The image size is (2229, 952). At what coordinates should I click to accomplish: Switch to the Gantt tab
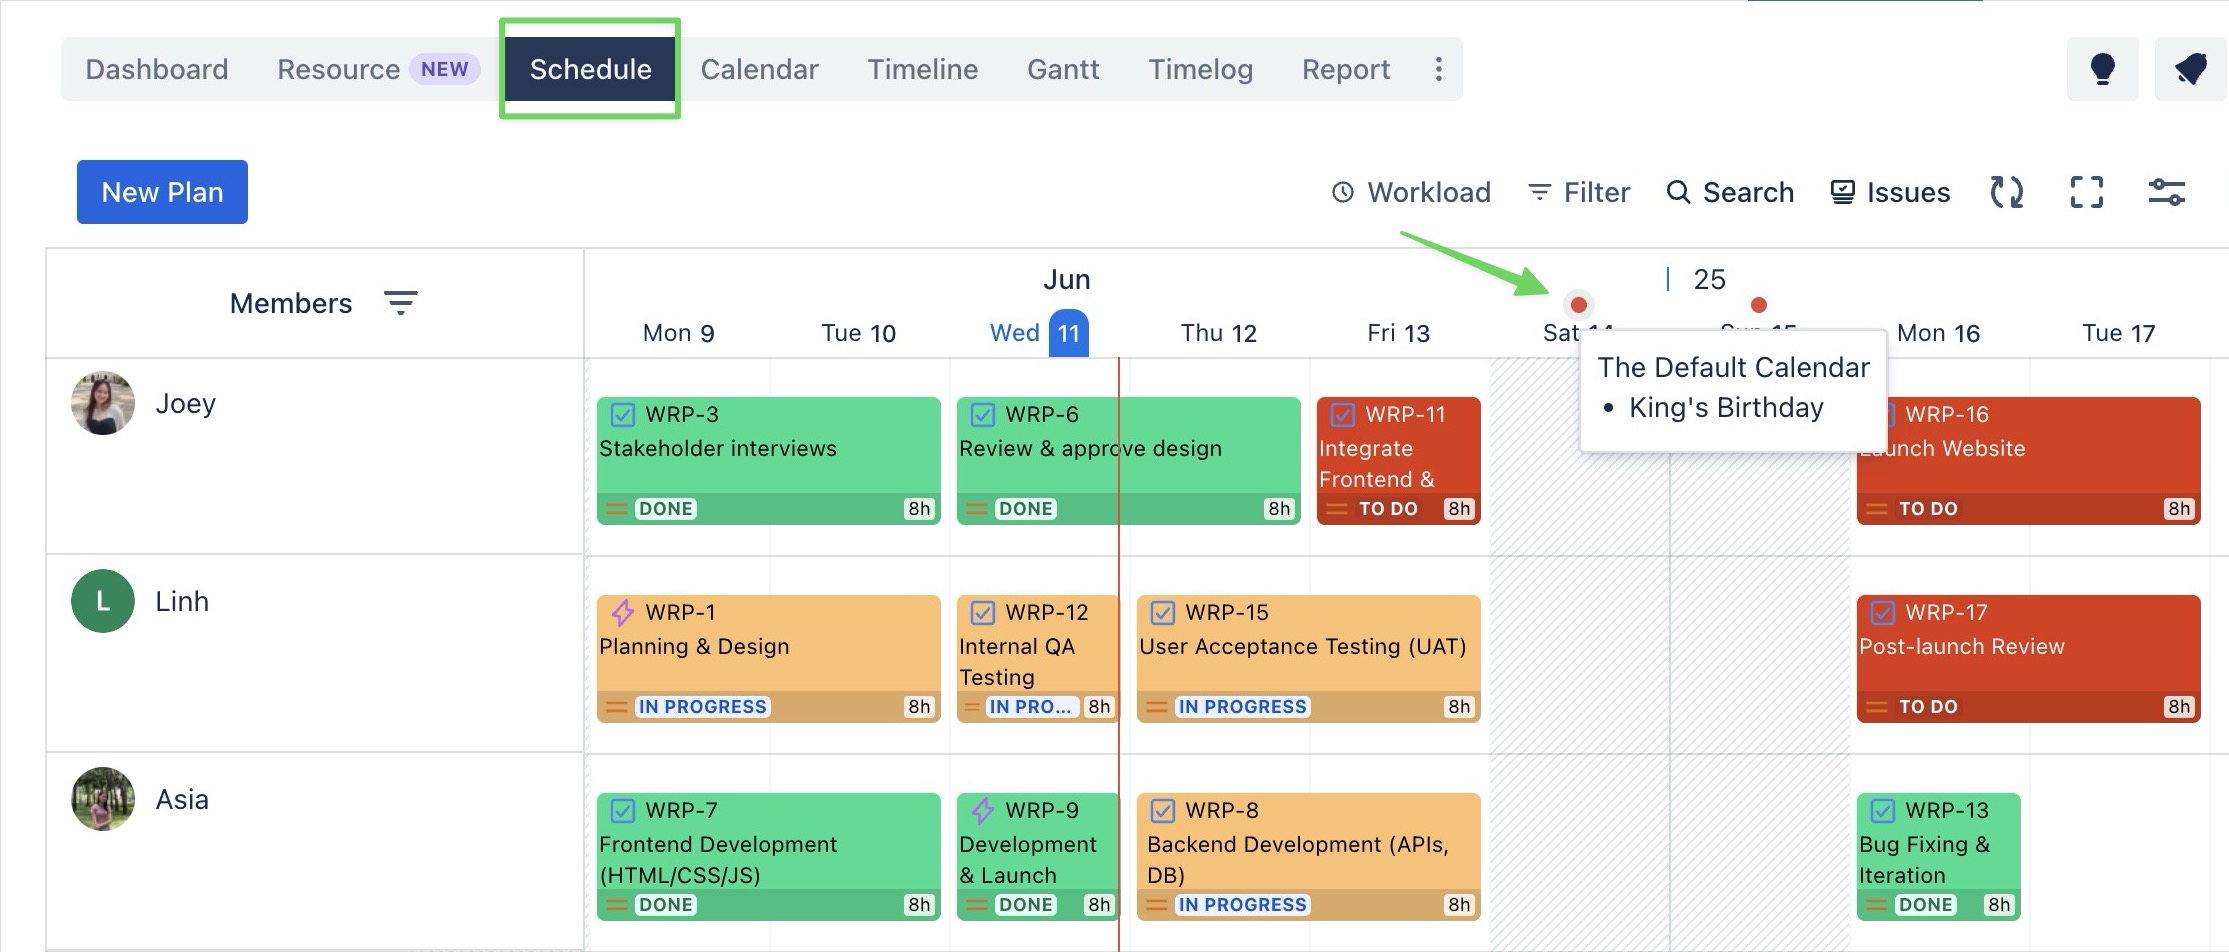[1062, 69]
